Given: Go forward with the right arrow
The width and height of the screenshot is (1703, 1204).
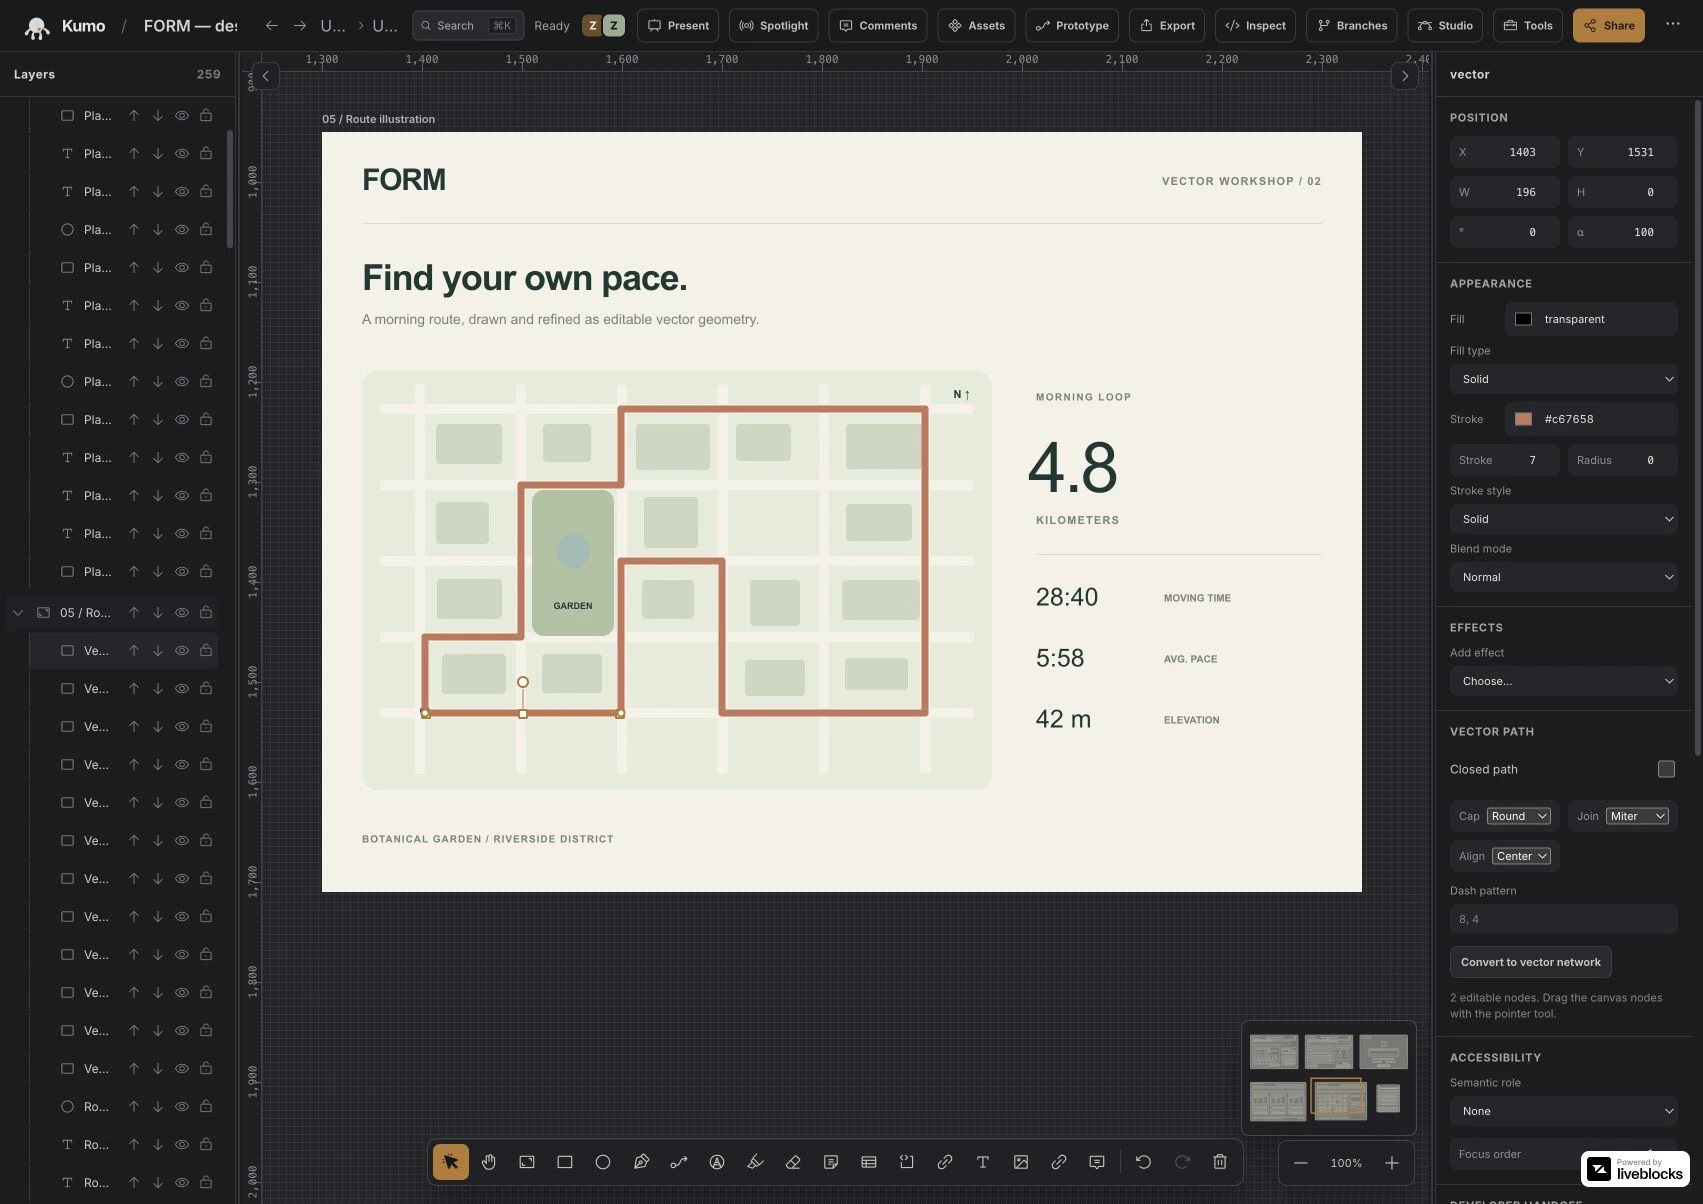Looking at the screenshot, I should (x=300, y=25).
